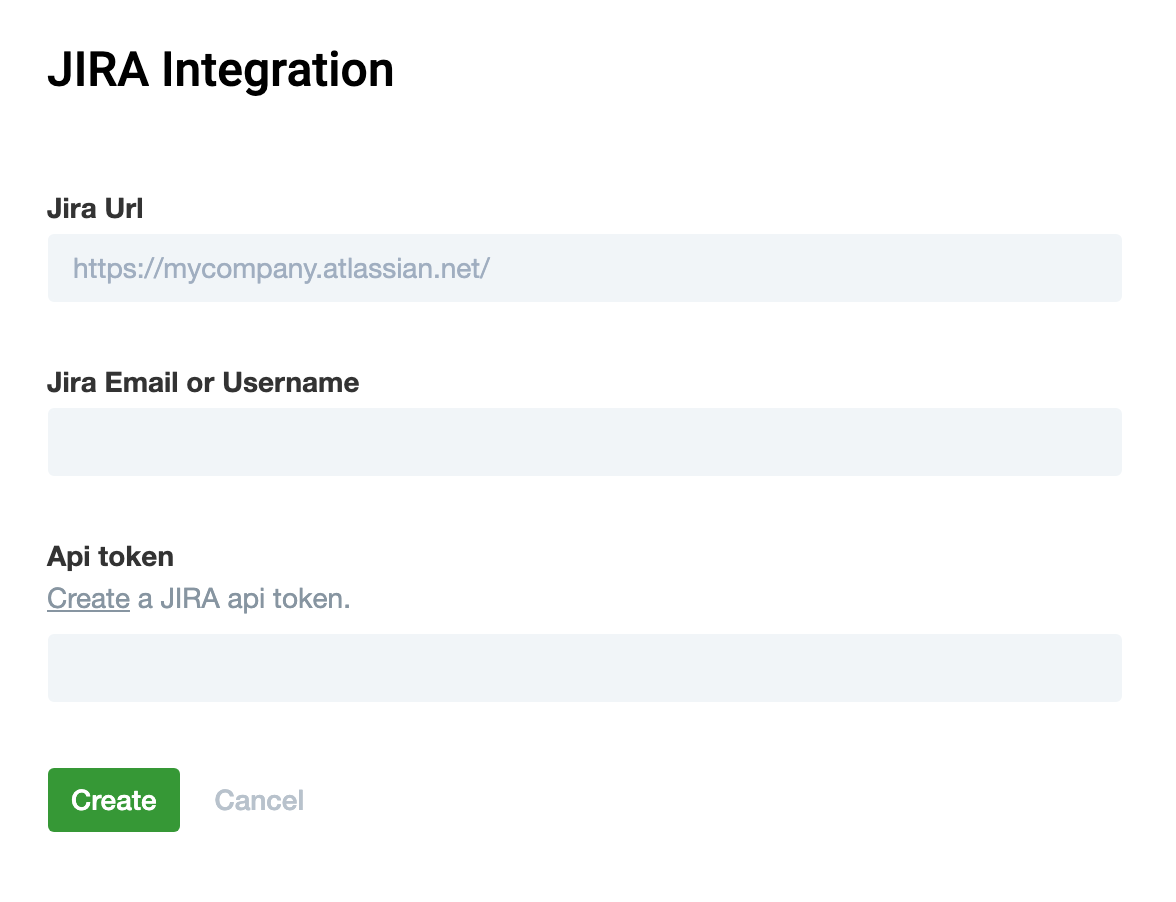Screen dimensions: 1176x902
Task: Click the "Api token" label text
Action: point(110,556)
